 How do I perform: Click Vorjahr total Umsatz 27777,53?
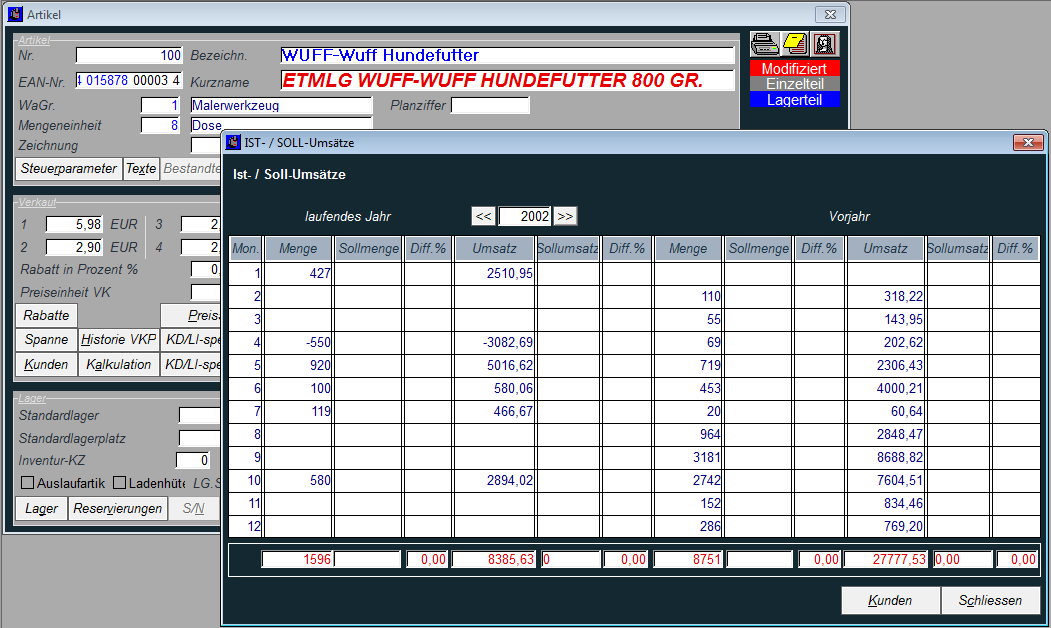click(885, 559)
